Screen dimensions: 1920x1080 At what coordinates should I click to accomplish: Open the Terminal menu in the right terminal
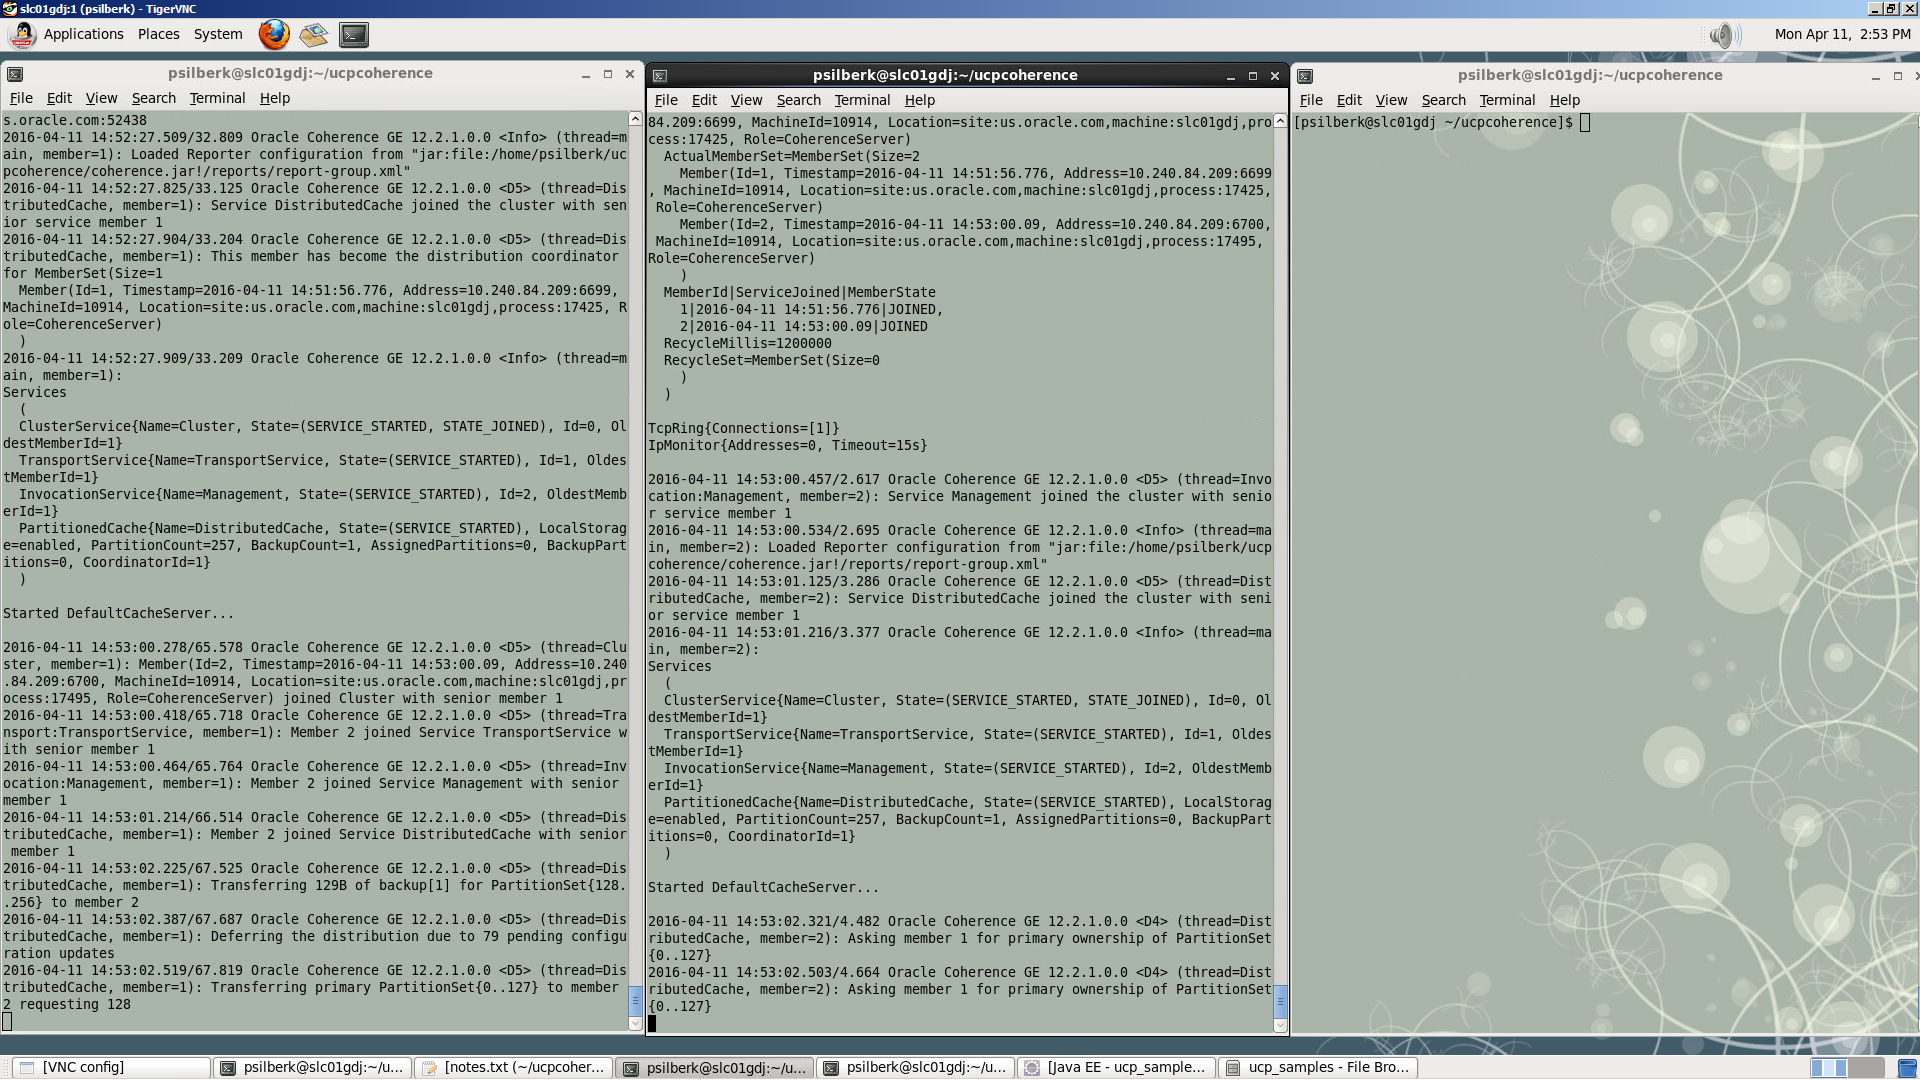tap(1507, 100)
